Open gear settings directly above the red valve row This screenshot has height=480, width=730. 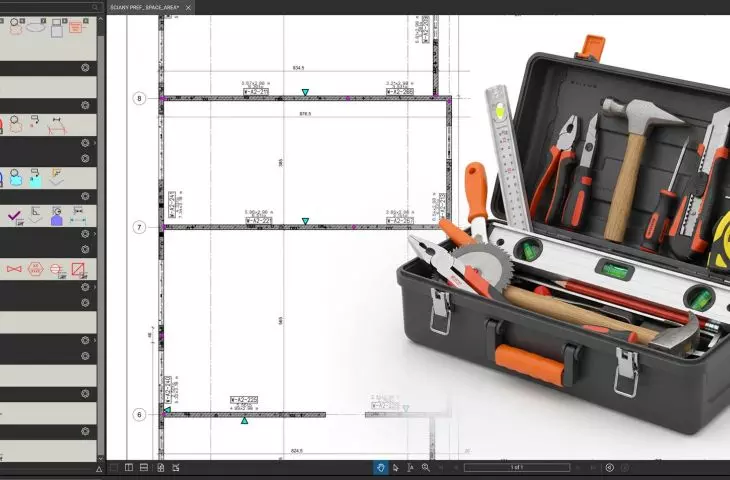(85, 249)
